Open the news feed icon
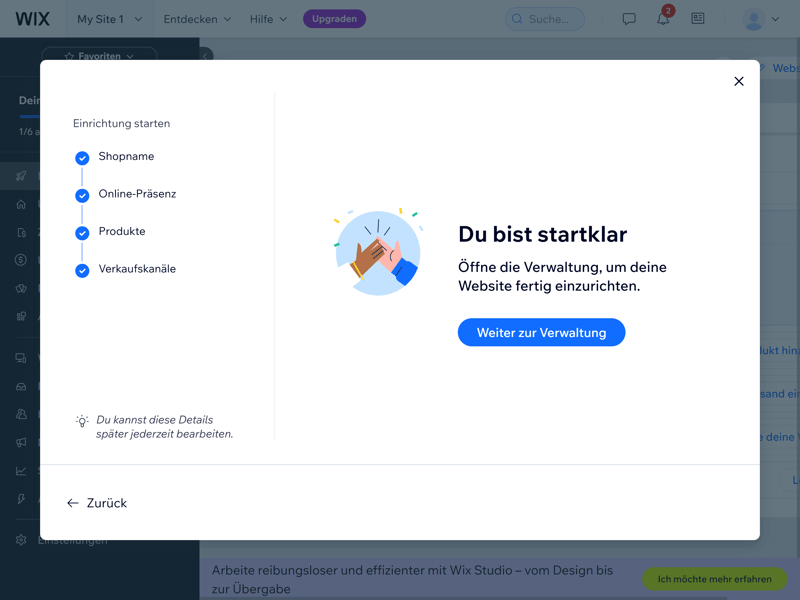 (697, 19)
